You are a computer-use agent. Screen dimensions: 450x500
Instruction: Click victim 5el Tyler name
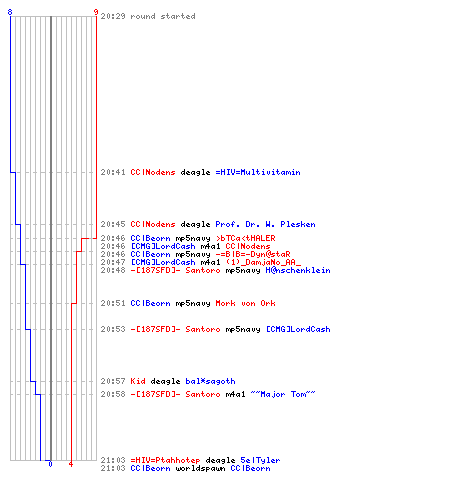[x=260, y=460]
